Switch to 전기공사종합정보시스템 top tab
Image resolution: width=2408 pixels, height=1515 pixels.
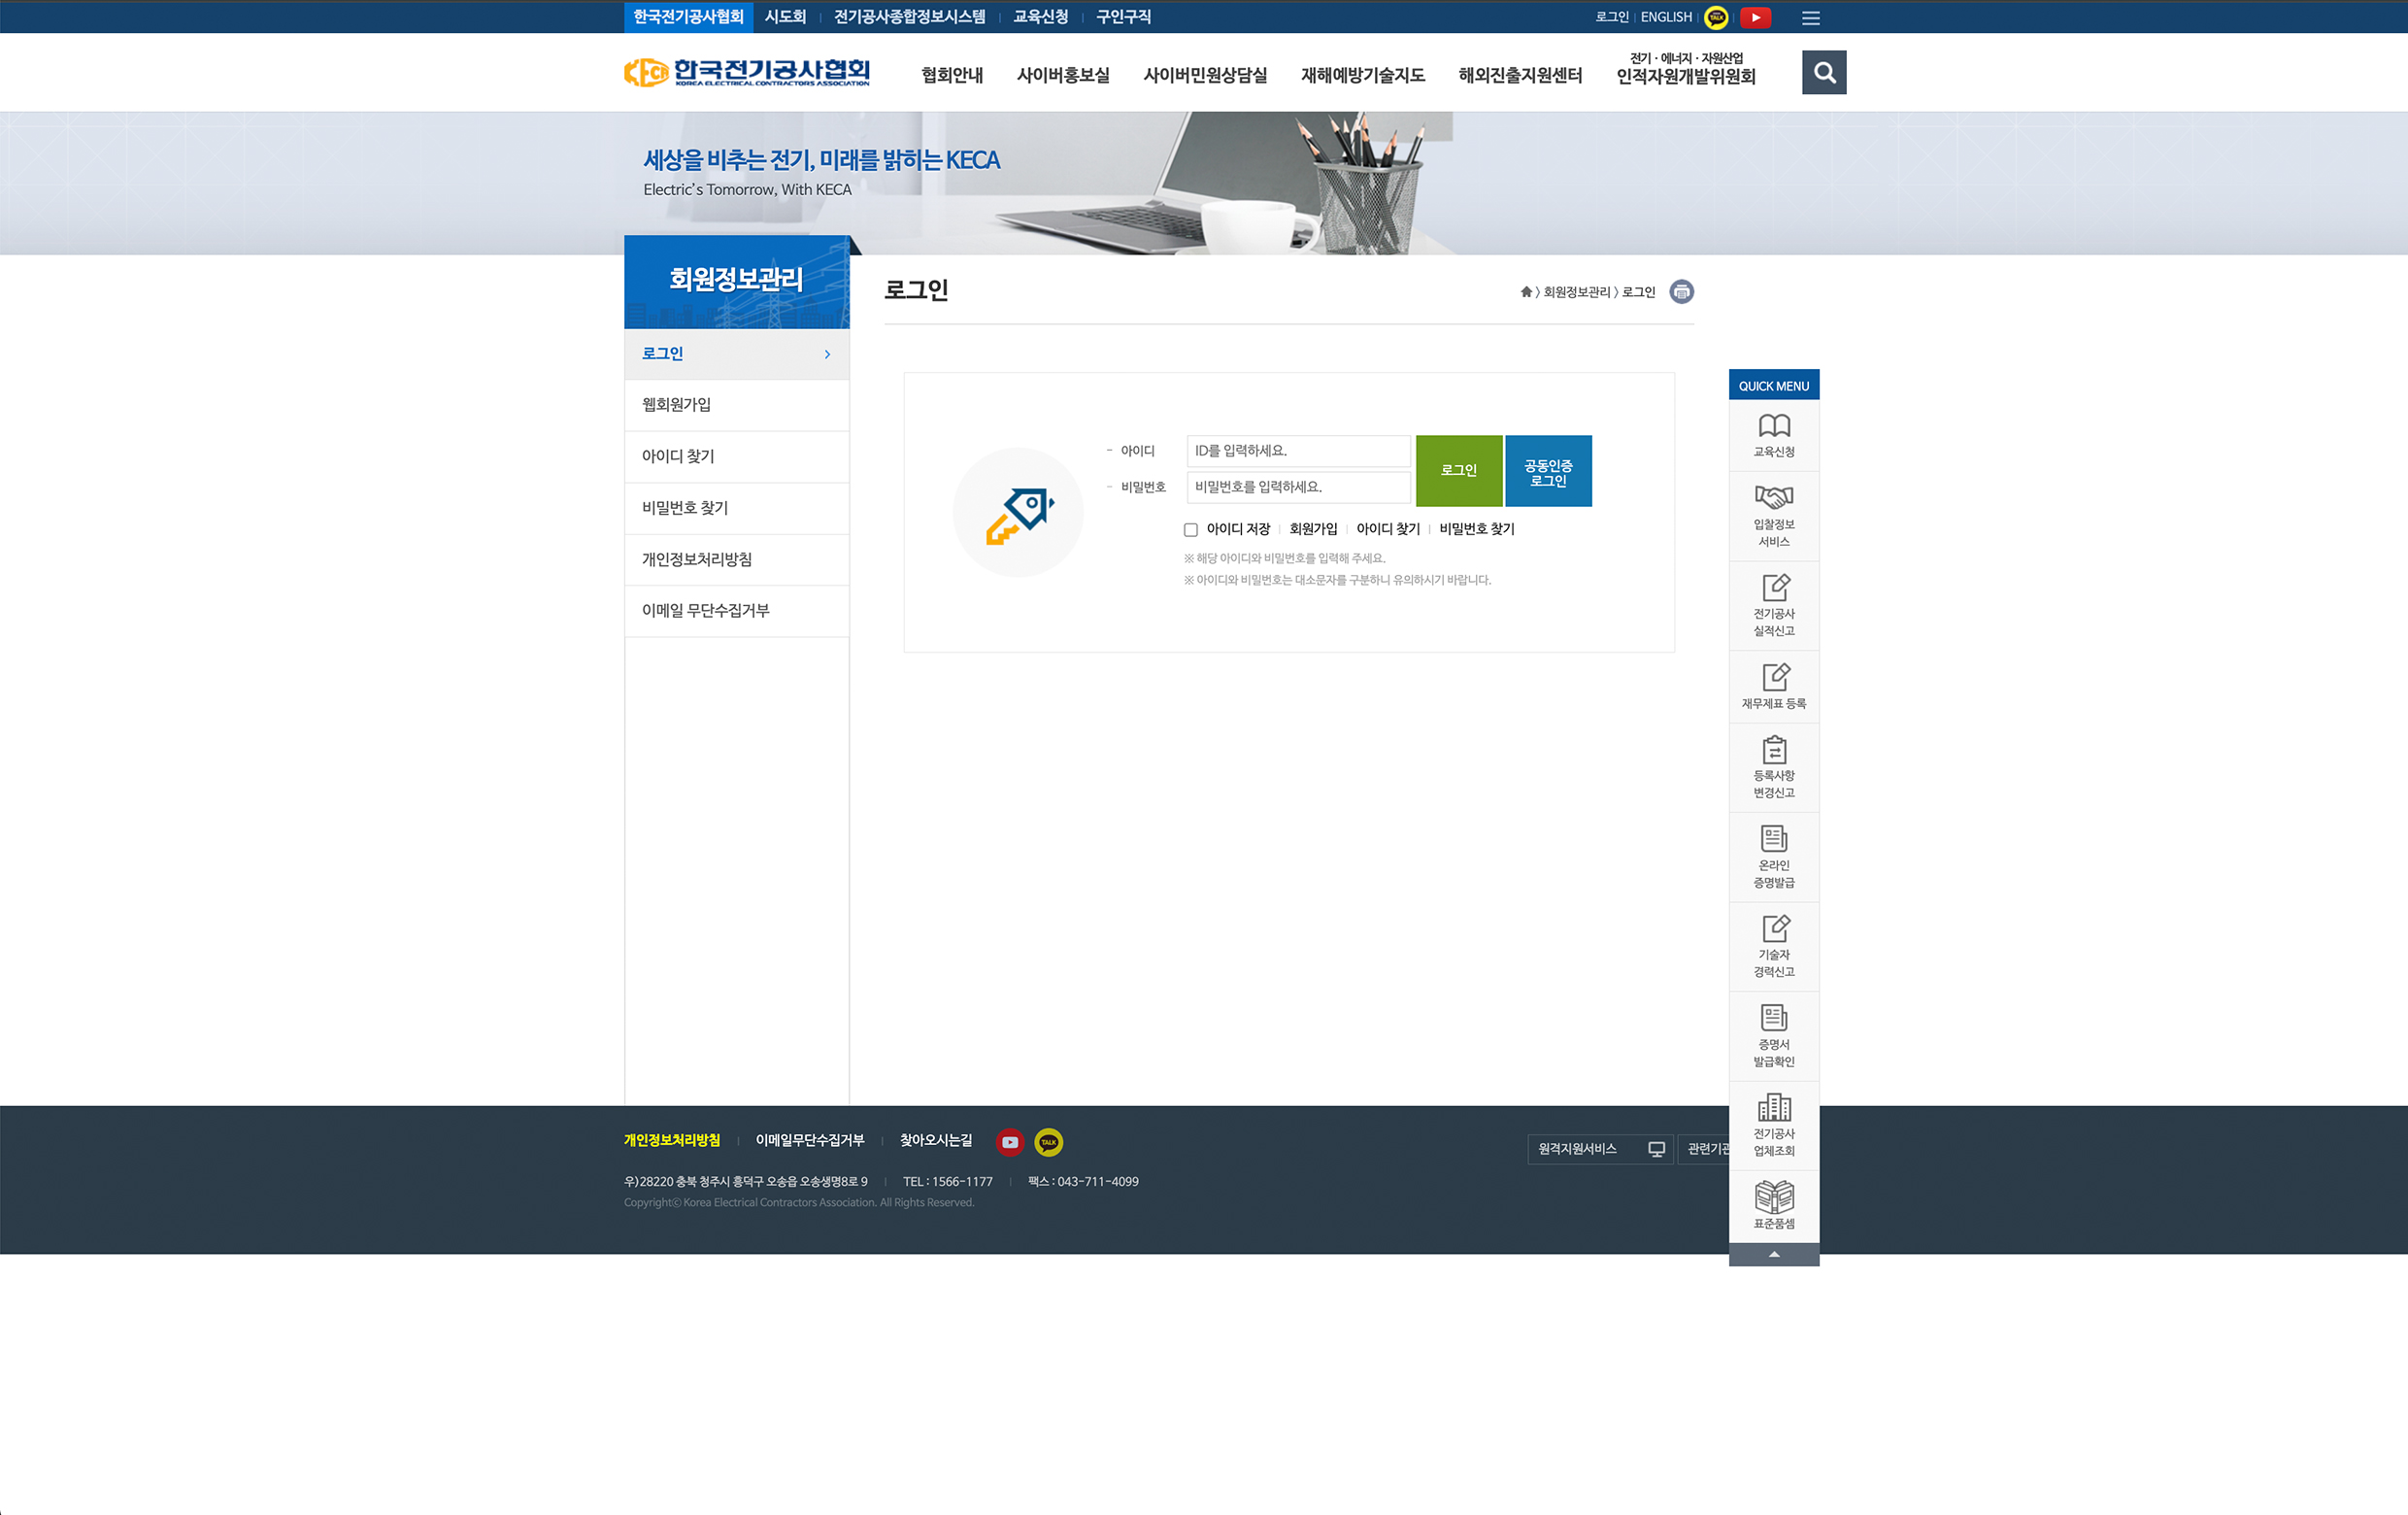pos(909,17)
